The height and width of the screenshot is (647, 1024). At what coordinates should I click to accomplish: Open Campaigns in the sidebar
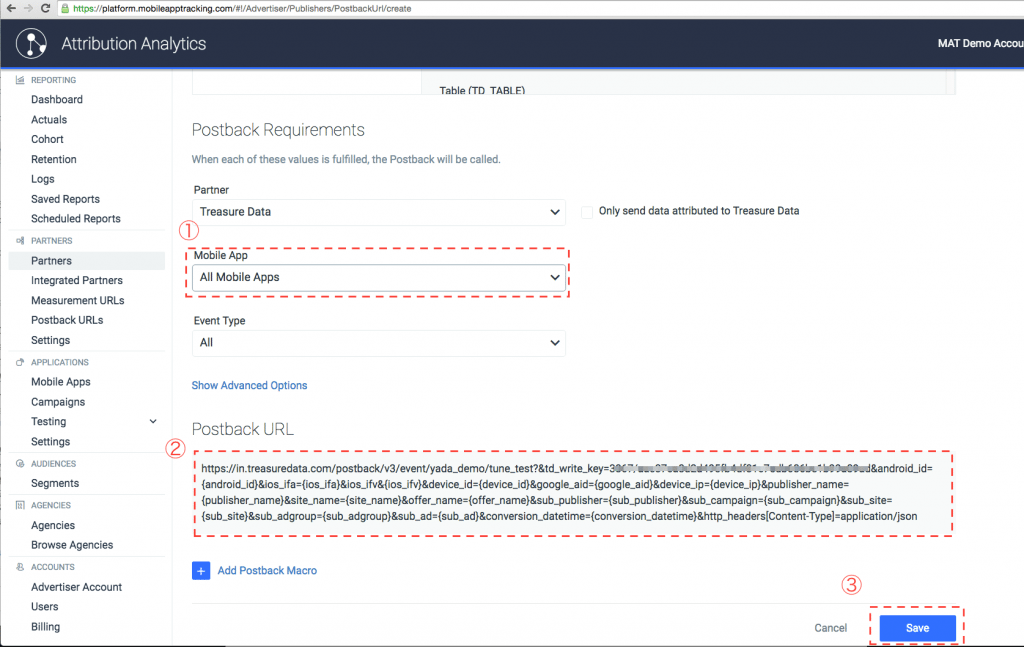point(58,402)
